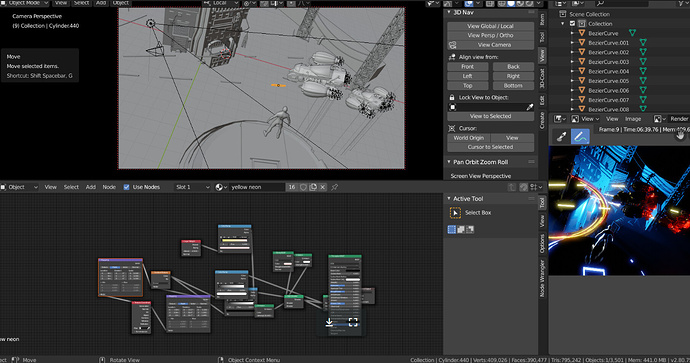Collapse the Collection tree in outliner

[x=563, y=24]
